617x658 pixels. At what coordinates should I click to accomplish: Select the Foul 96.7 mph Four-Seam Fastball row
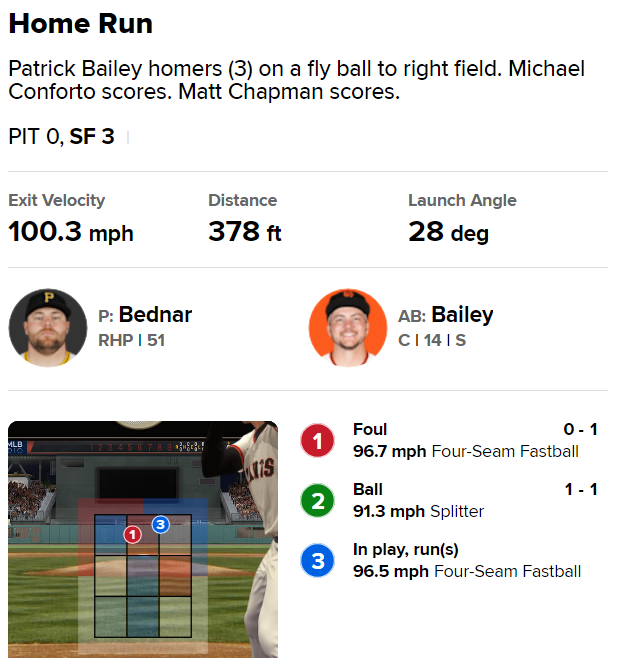coord(465,440)
